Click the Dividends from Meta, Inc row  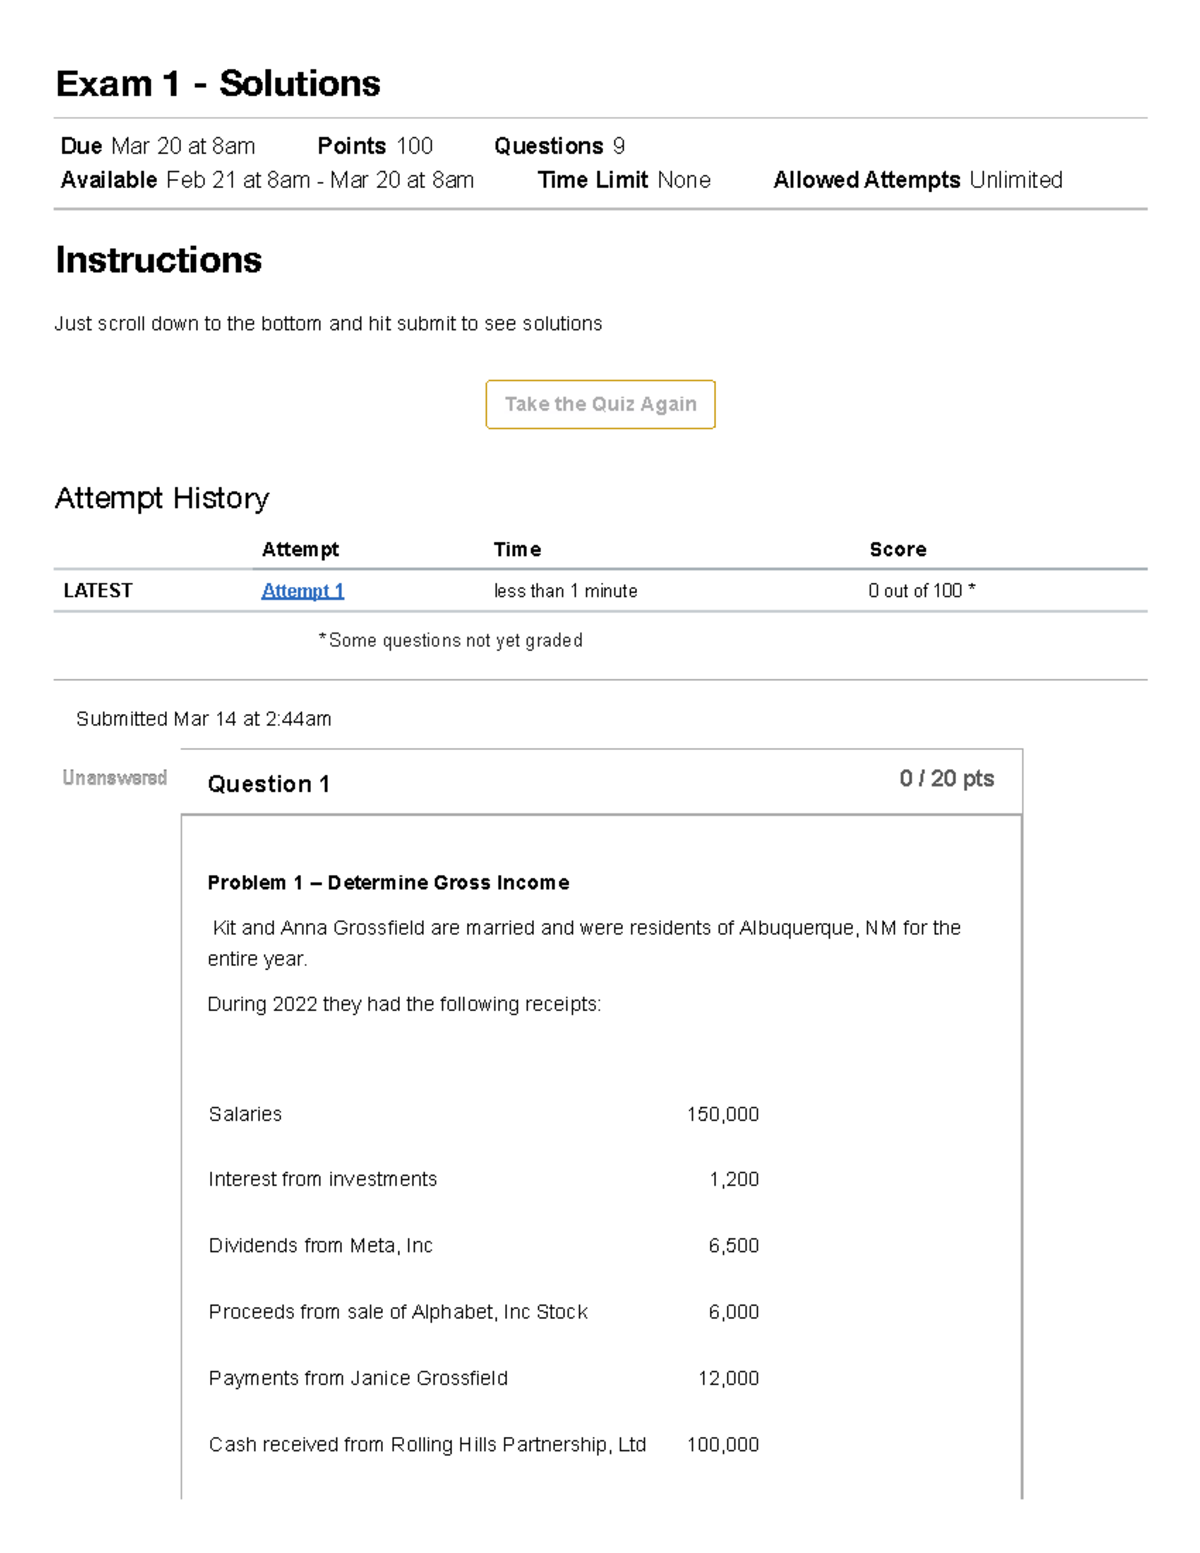320,1246
